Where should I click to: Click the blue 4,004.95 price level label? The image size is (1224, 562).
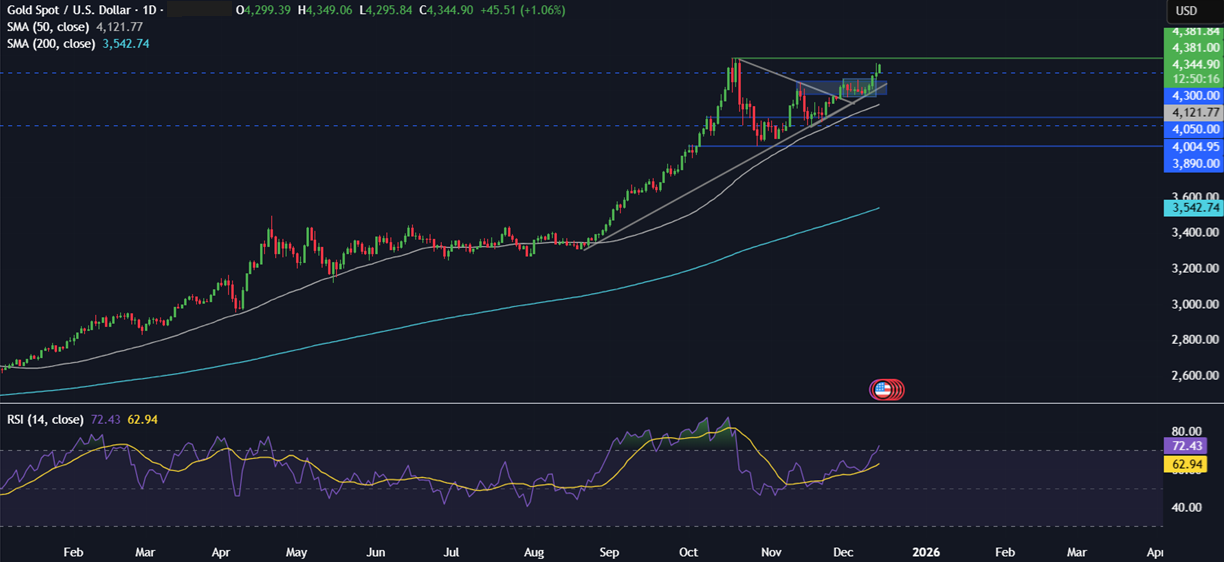click(x=1193, y=146)
